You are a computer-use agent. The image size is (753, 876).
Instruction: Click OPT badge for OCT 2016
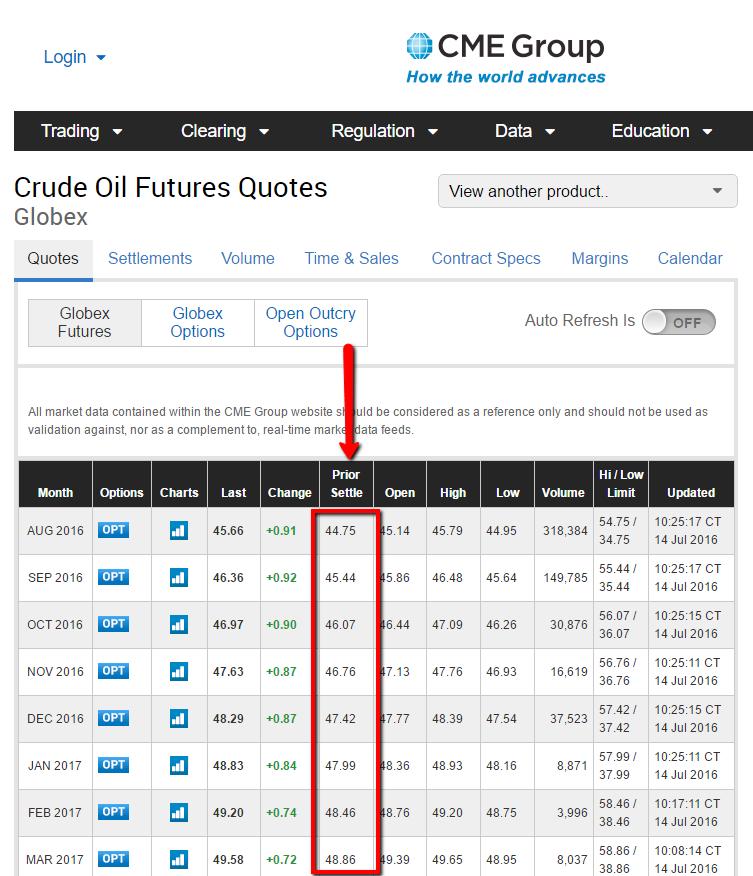(x=113, y=623)
